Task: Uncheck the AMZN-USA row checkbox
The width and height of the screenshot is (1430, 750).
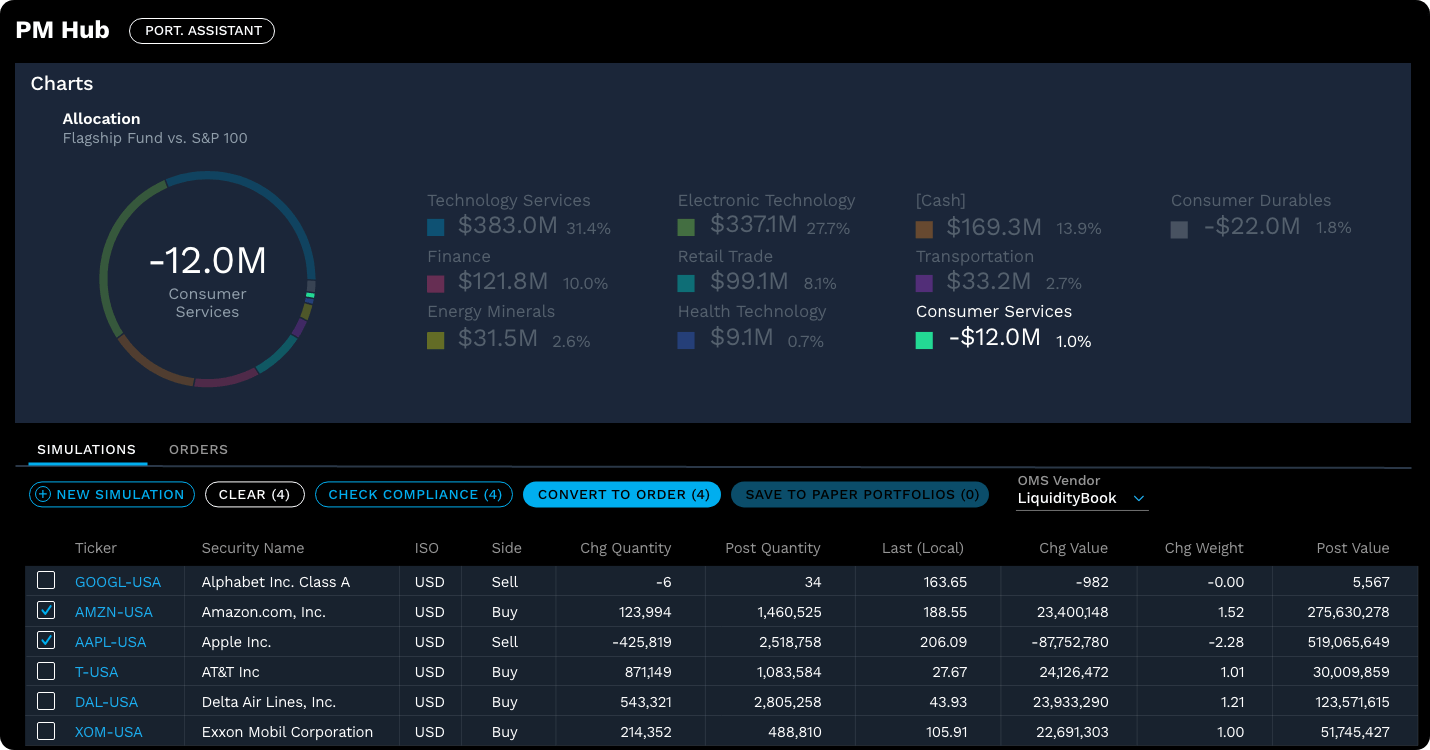Action: pos(45,611)
